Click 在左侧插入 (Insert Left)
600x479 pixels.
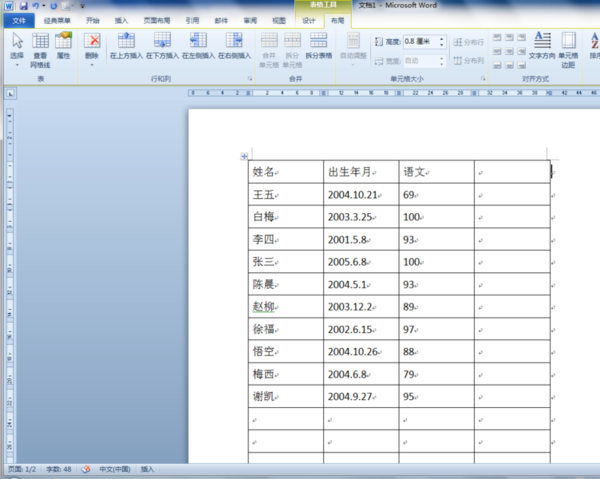point(198,46)
